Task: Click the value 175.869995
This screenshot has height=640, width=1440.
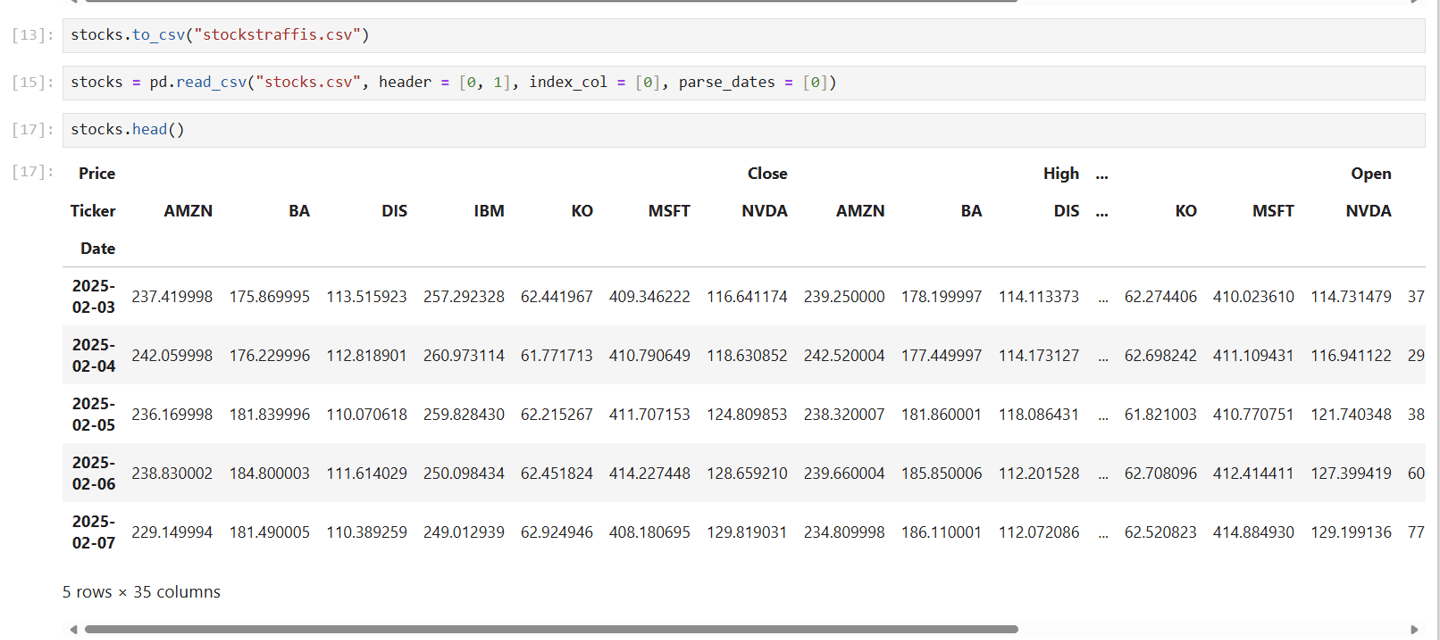Action: pyautogui.click(x=270, y=297)
